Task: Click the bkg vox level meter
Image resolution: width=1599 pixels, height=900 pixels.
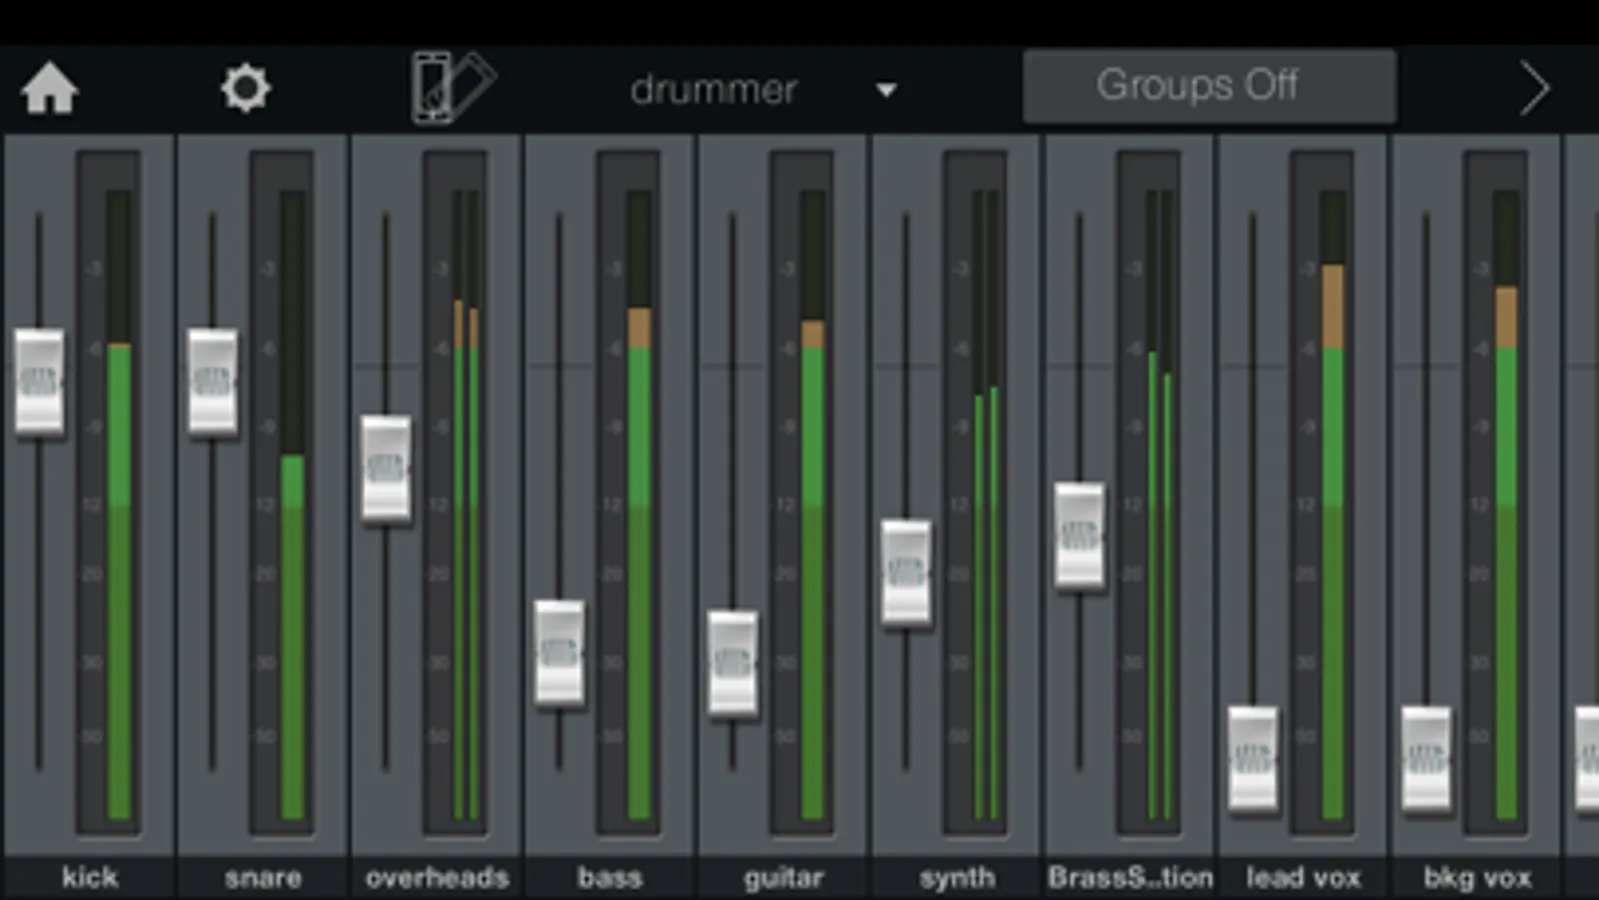Action: coord(1506,505)
